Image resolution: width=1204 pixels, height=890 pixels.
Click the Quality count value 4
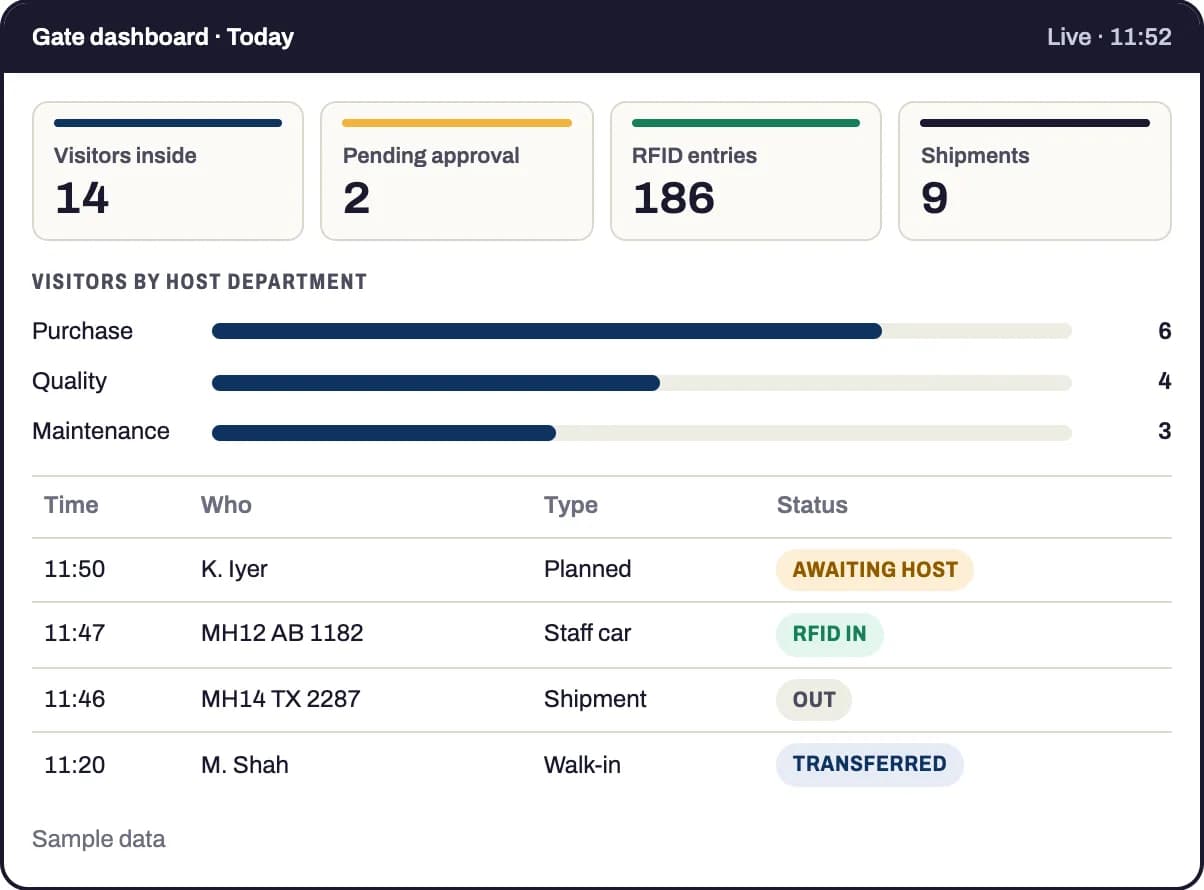click(x=1164, y=381)
